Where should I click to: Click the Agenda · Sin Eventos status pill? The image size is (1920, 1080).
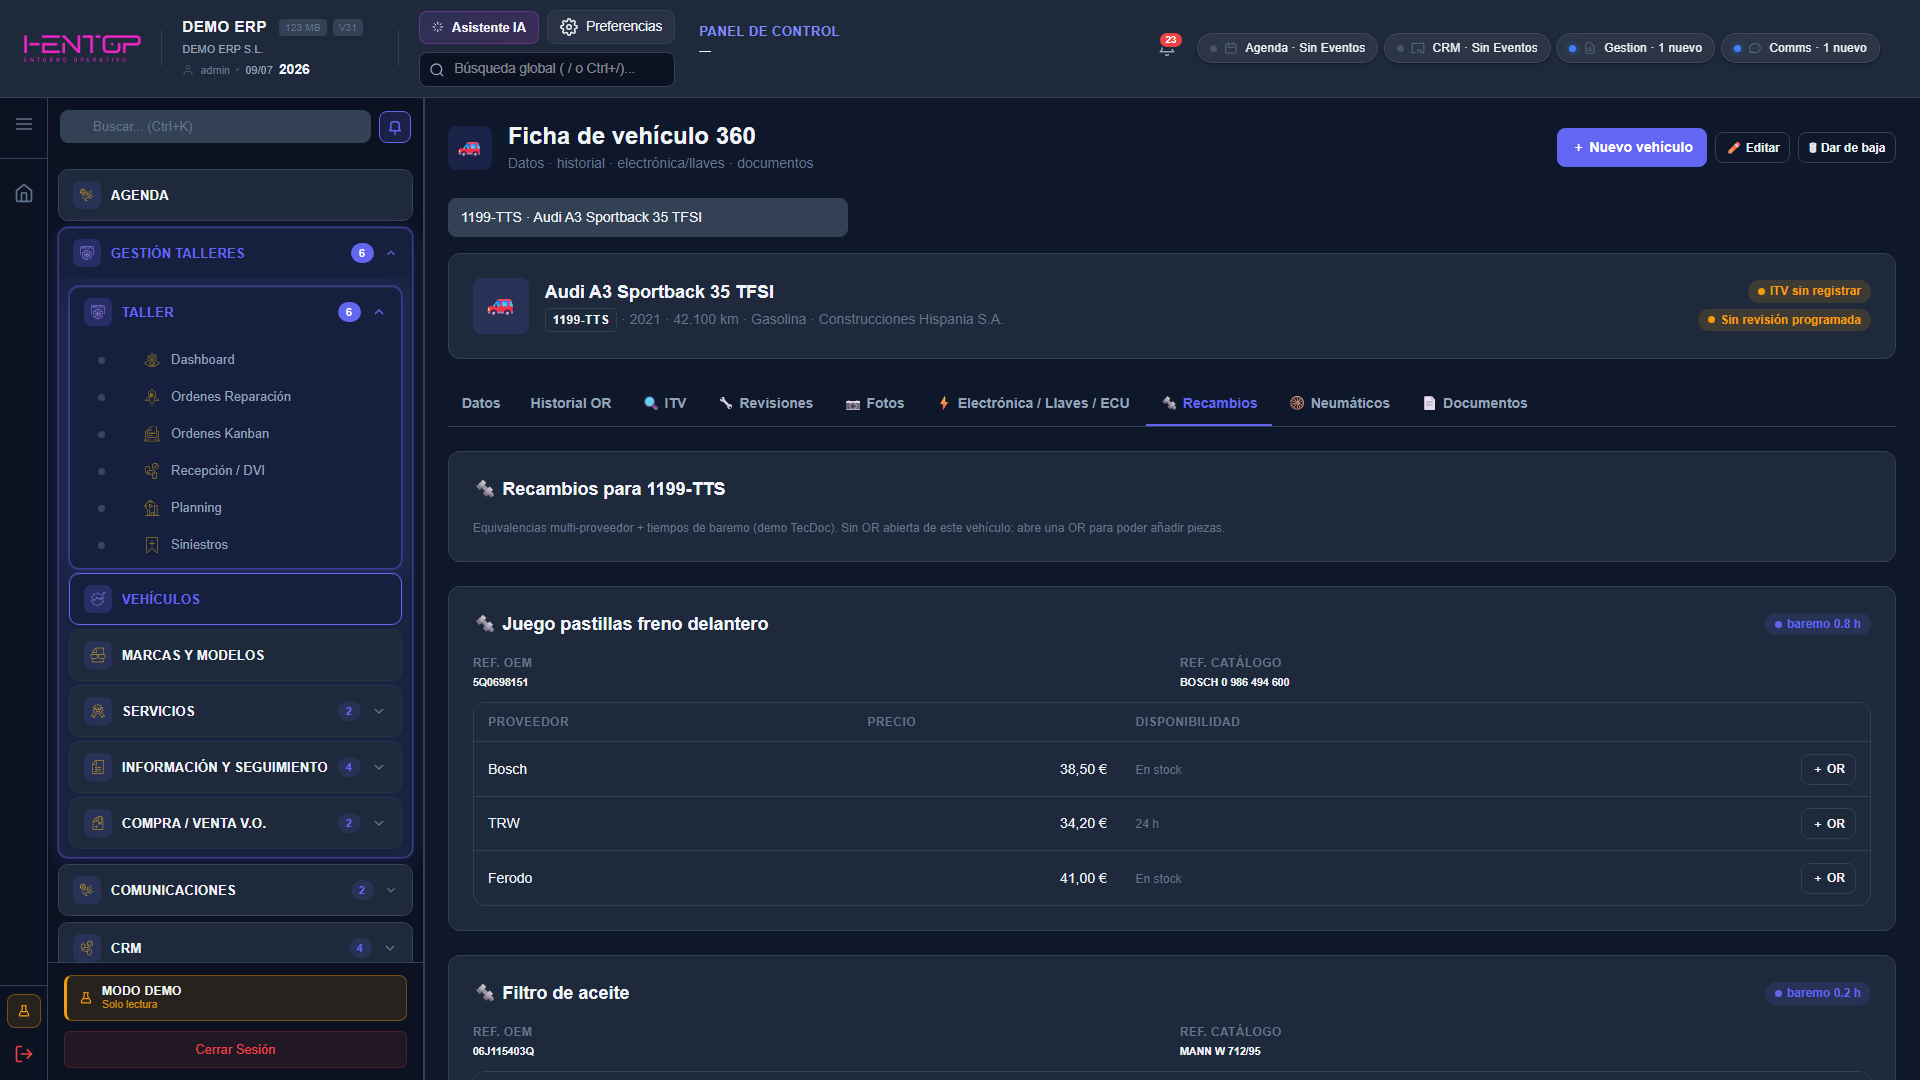pos(1287,48)
